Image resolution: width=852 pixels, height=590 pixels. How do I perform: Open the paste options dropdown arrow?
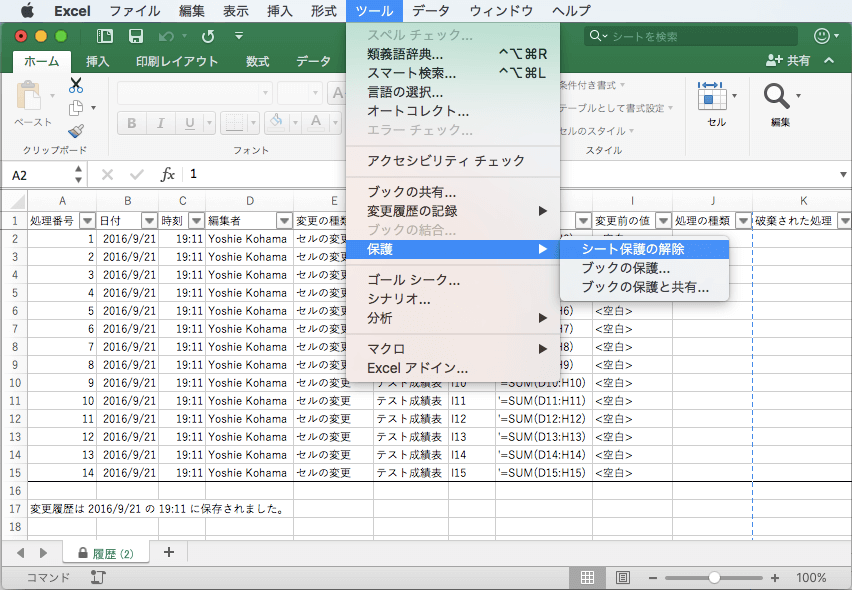click(52, 96)
